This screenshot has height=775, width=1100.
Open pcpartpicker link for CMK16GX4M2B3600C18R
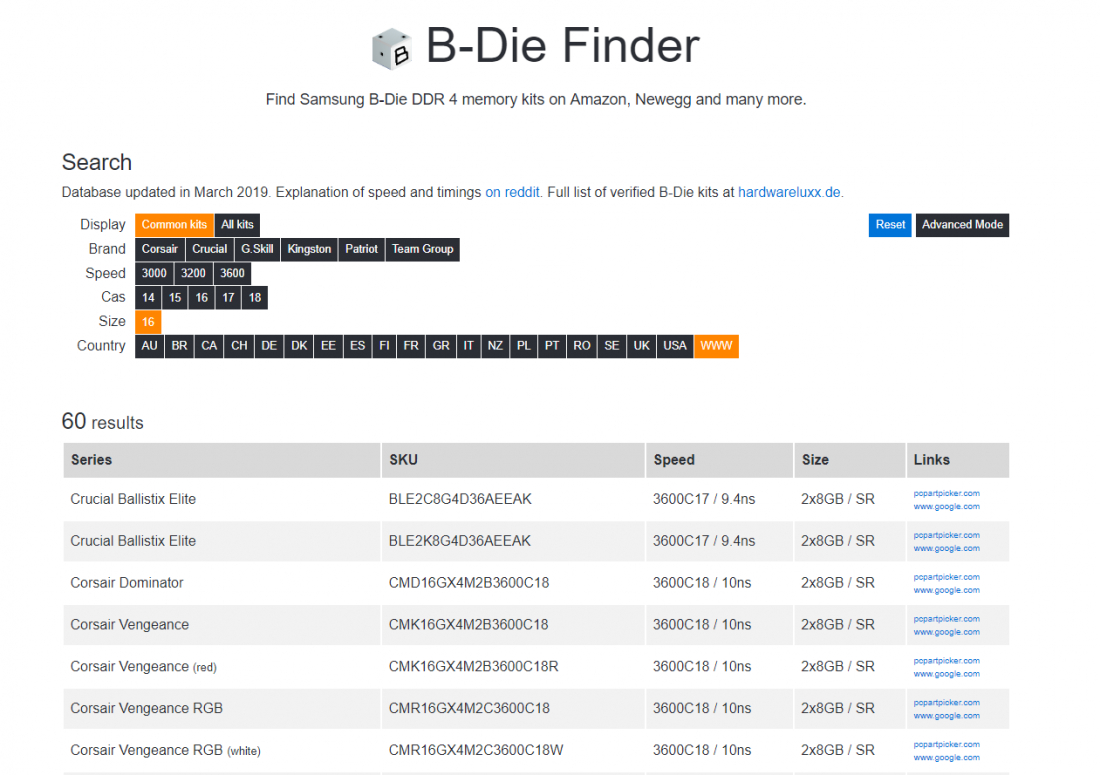click(946, 661)
